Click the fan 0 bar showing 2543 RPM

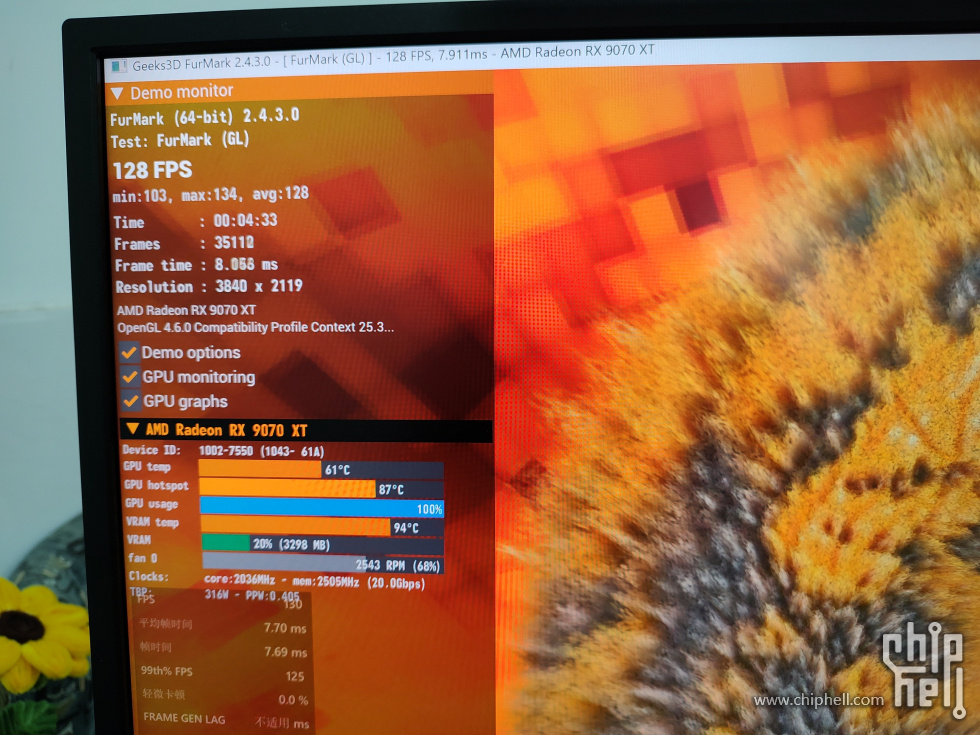coord(322,564)
